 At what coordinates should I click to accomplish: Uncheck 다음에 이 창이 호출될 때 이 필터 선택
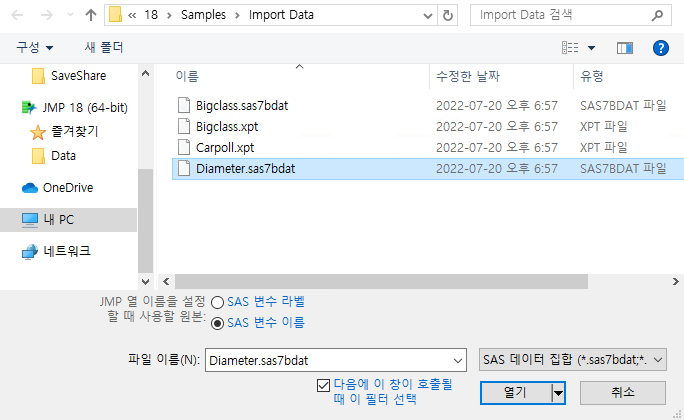click(323, 386)
